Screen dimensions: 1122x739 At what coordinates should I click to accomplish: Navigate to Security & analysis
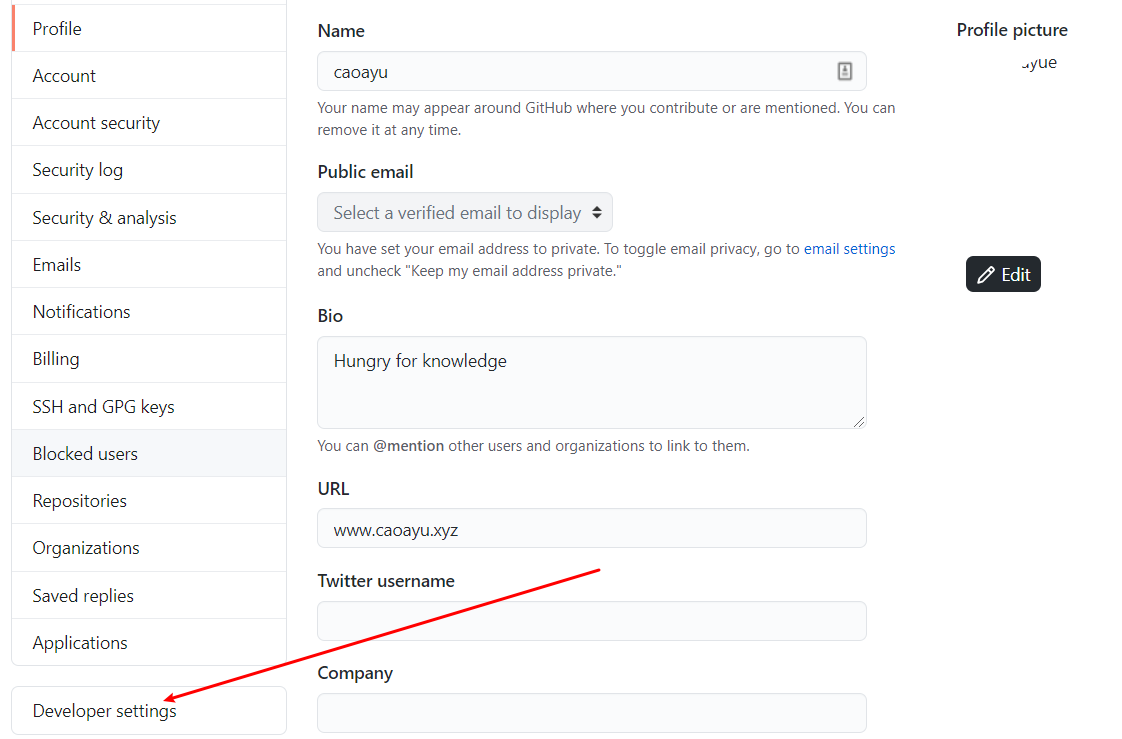click(x=104, y=218)
